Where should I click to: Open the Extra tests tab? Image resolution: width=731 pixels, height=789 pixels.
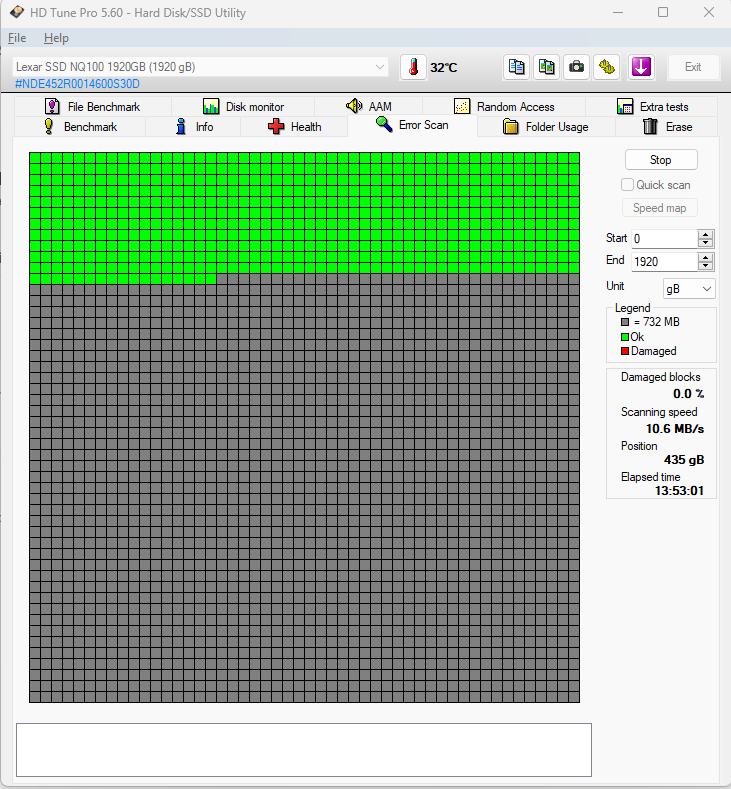coord(652,107)
